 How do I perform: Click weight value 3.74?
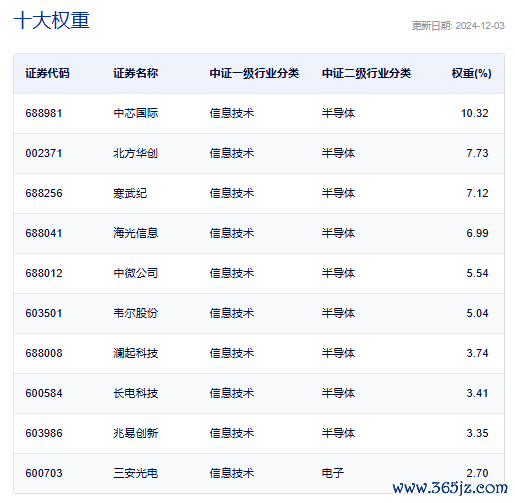[x=477, y=353]
